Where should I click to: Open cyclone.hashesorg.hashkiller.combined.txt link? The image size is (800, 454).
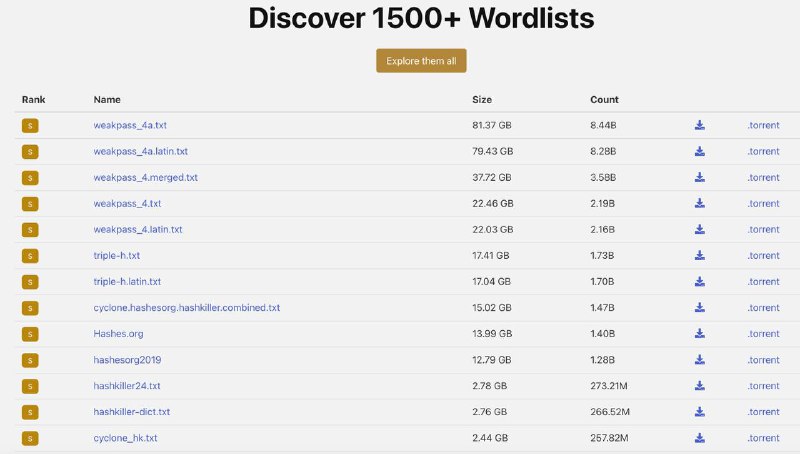pos(187,307)
